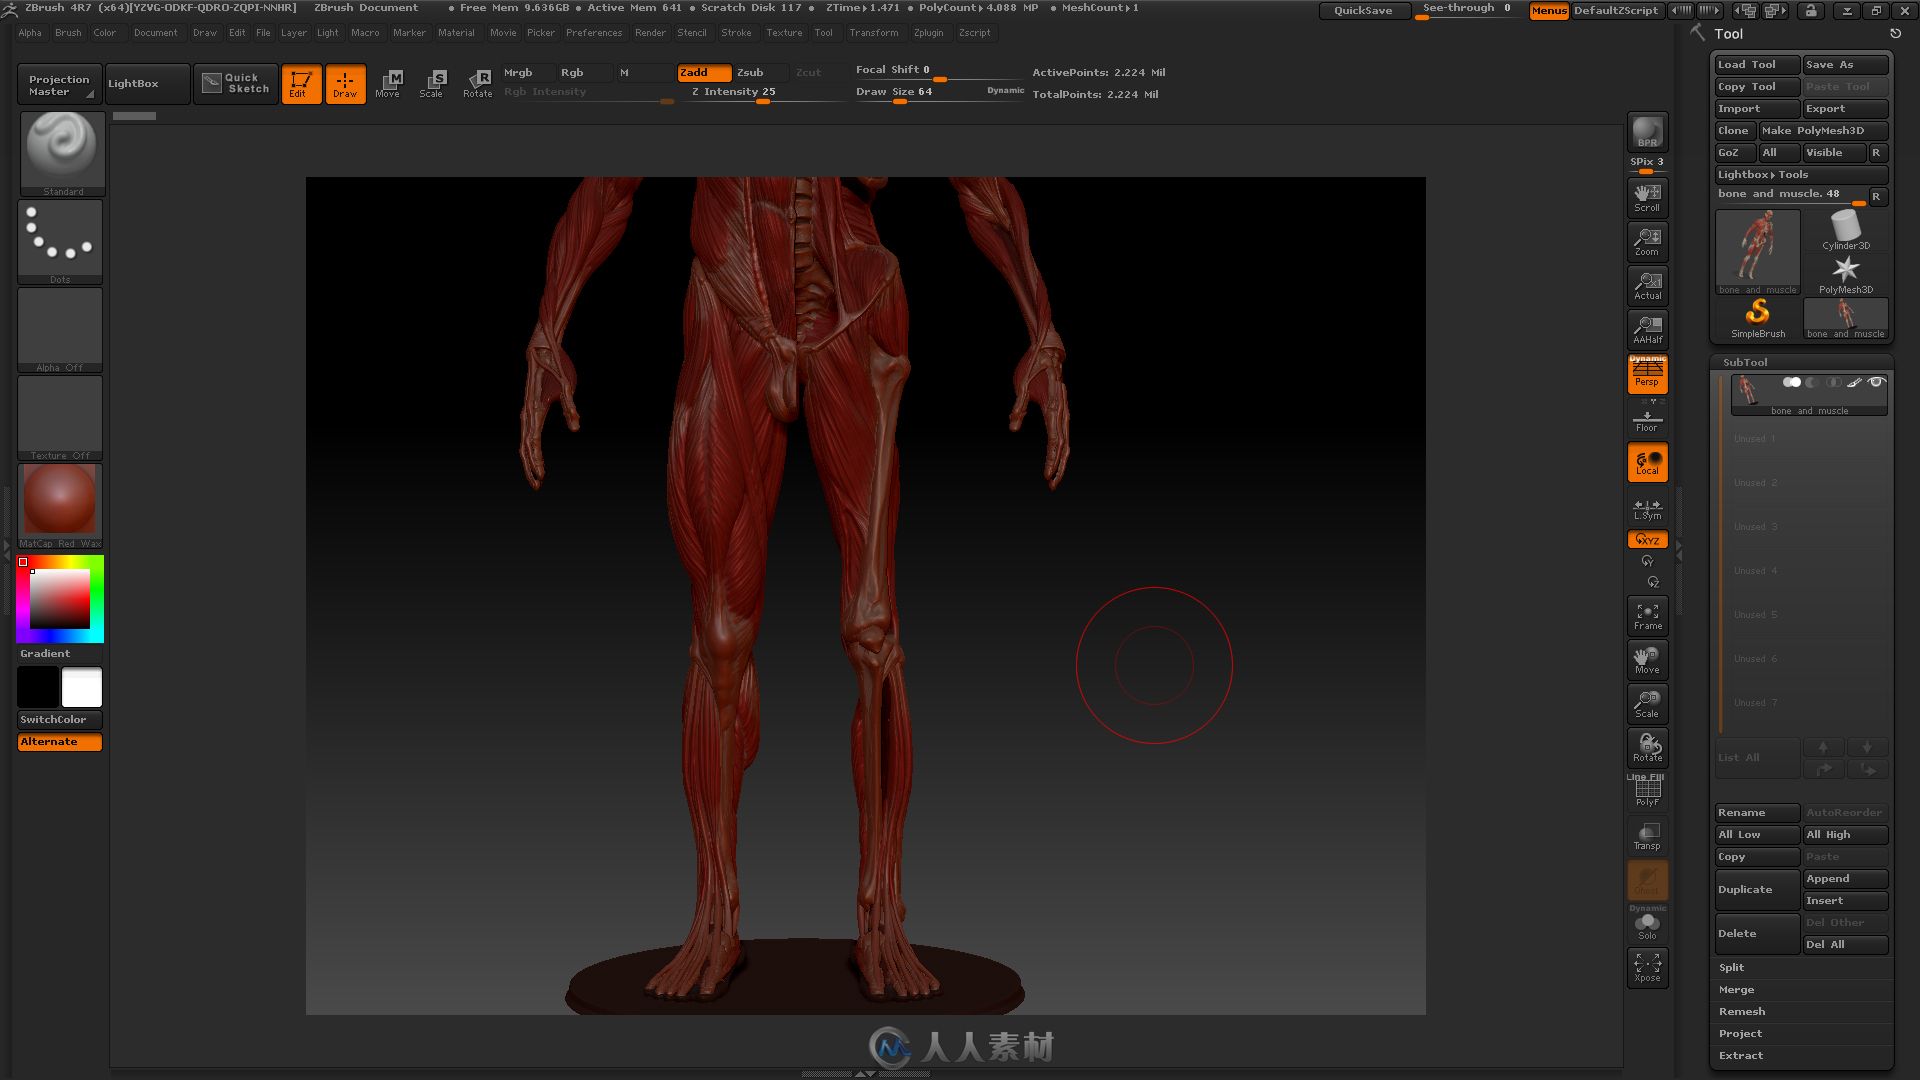Click the Rotate tool icon
The height and width of the screenshot is (1080, 1920).
pyautogui.click(x=479, y=82)
